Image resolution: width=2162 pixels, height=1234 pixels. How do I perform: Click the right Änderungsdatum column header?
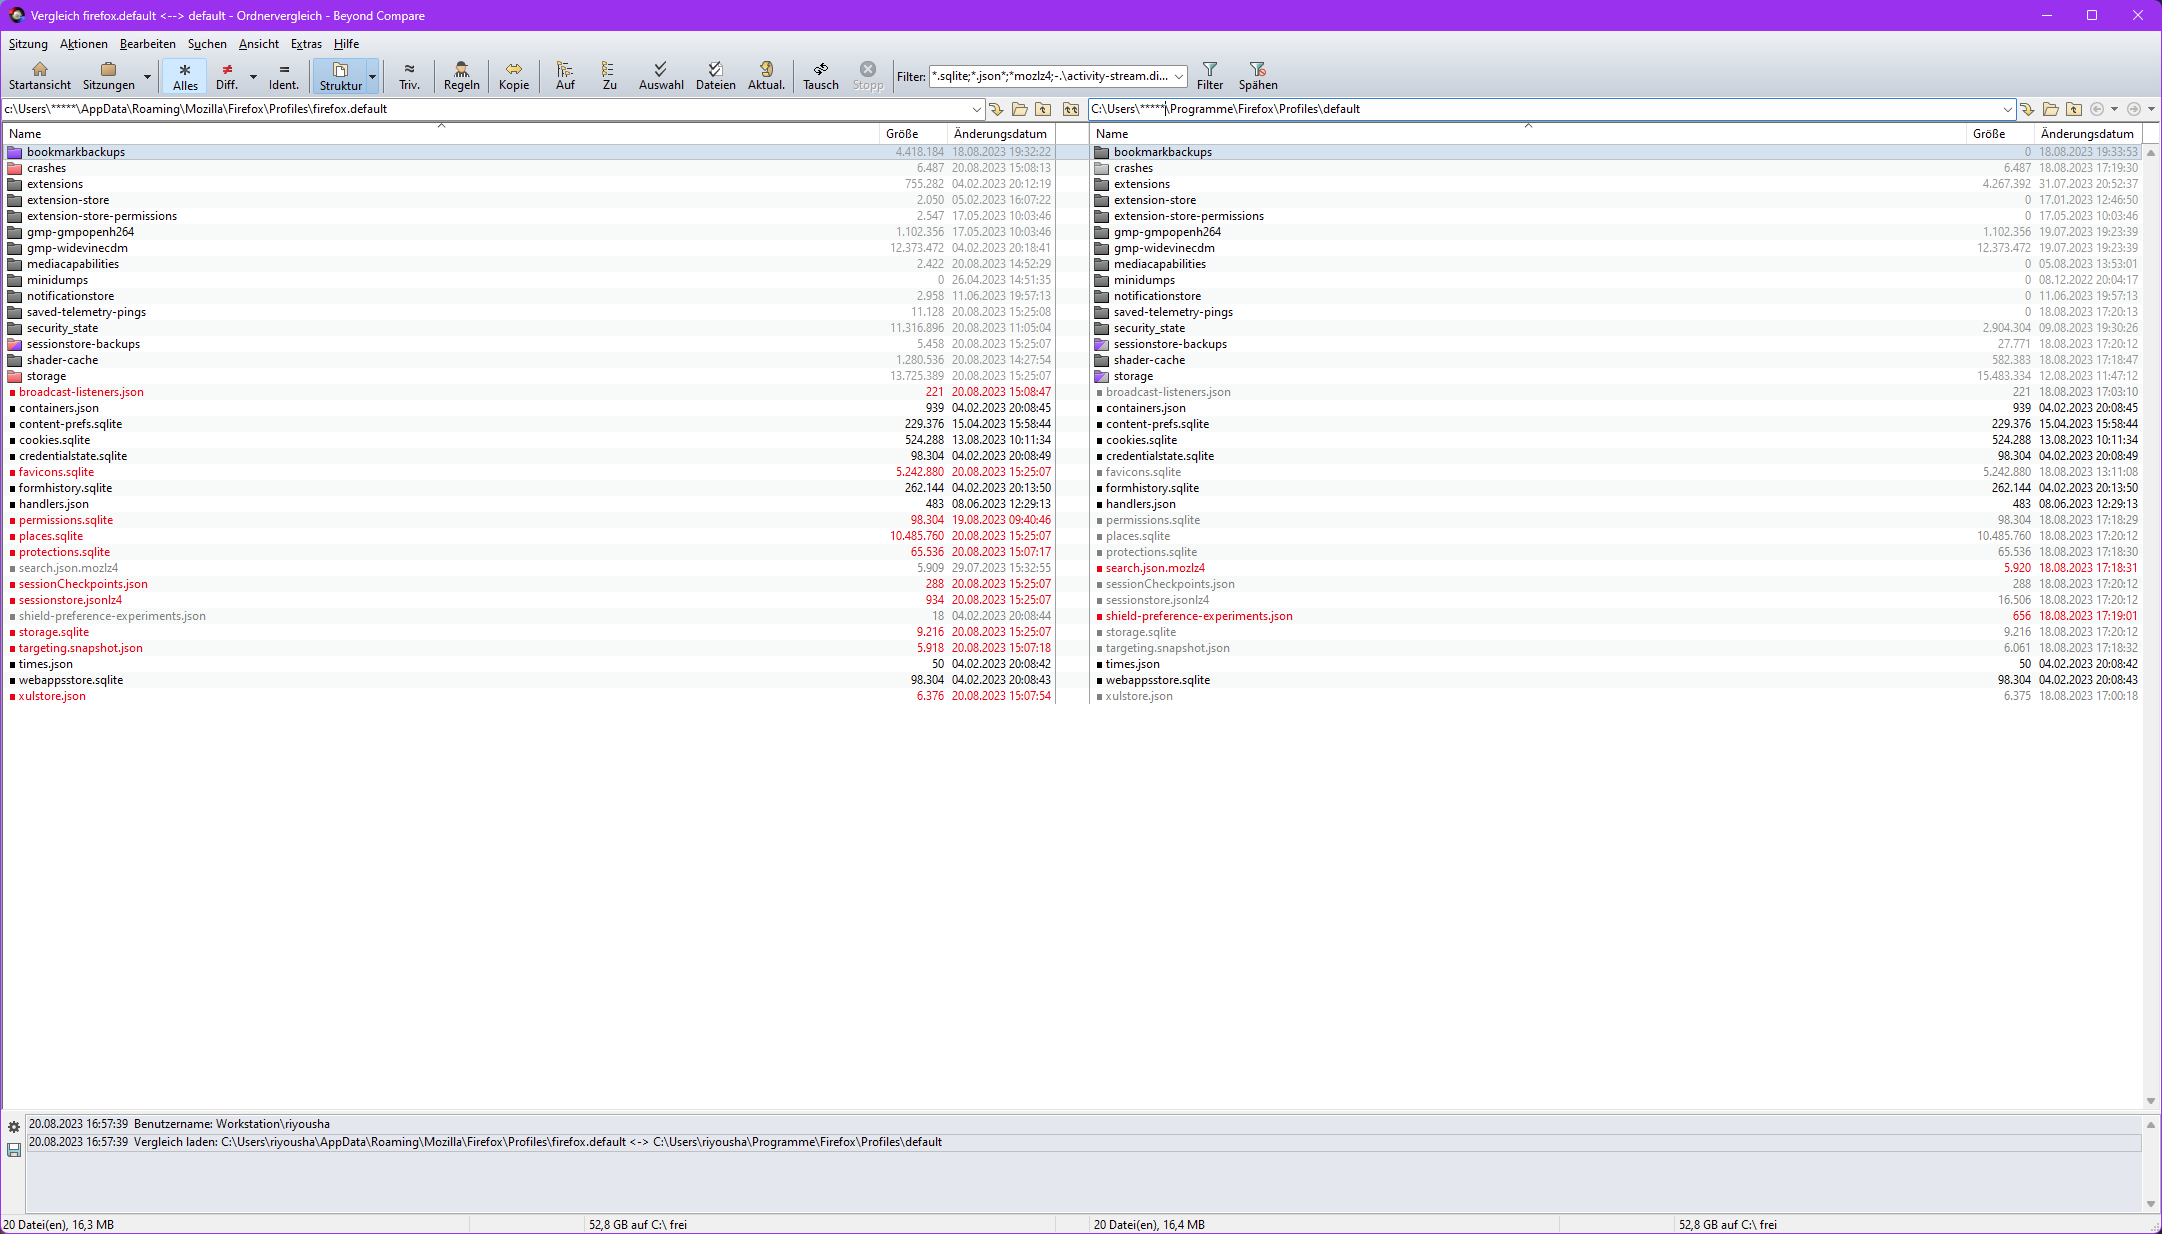[x=2086, y=133]
